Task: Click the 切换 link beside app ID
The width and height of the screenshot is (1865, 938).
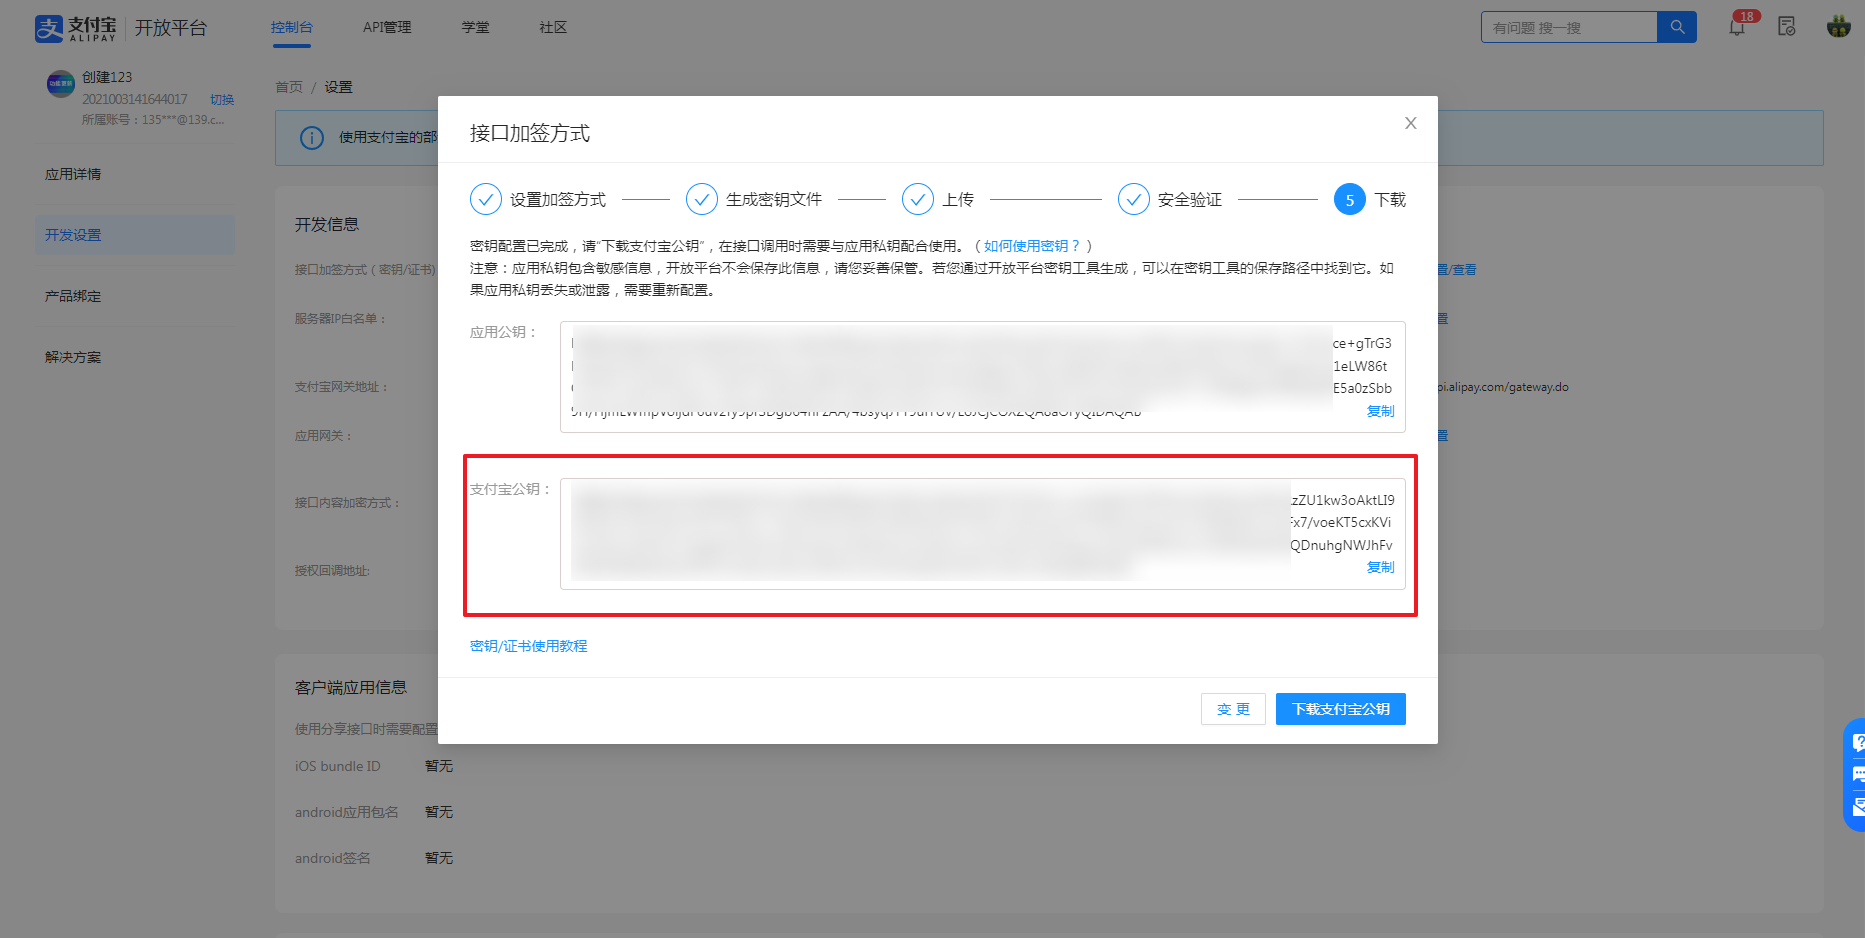Action: click(222, 100)
